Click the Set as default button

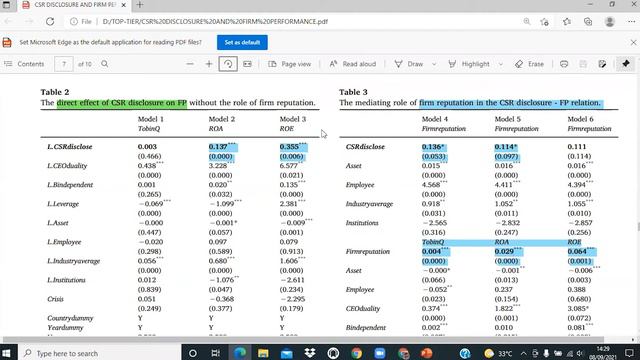click(x=242, y=42)
